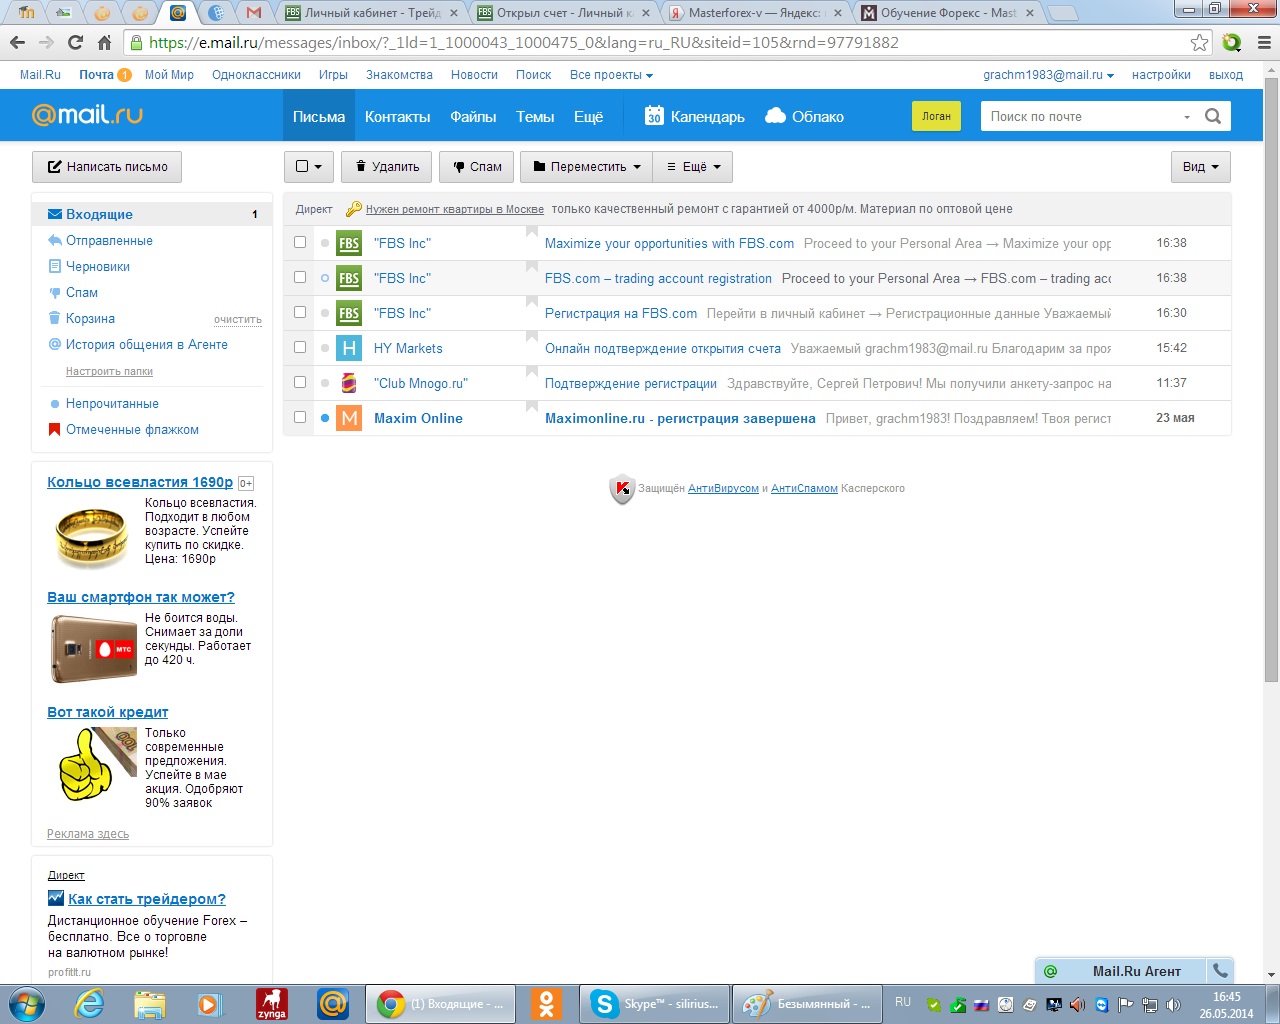The height and width of the screenshot is (1024, 1280).
Task: Flag the Maxim Online email
Action: tap(532, 407)
